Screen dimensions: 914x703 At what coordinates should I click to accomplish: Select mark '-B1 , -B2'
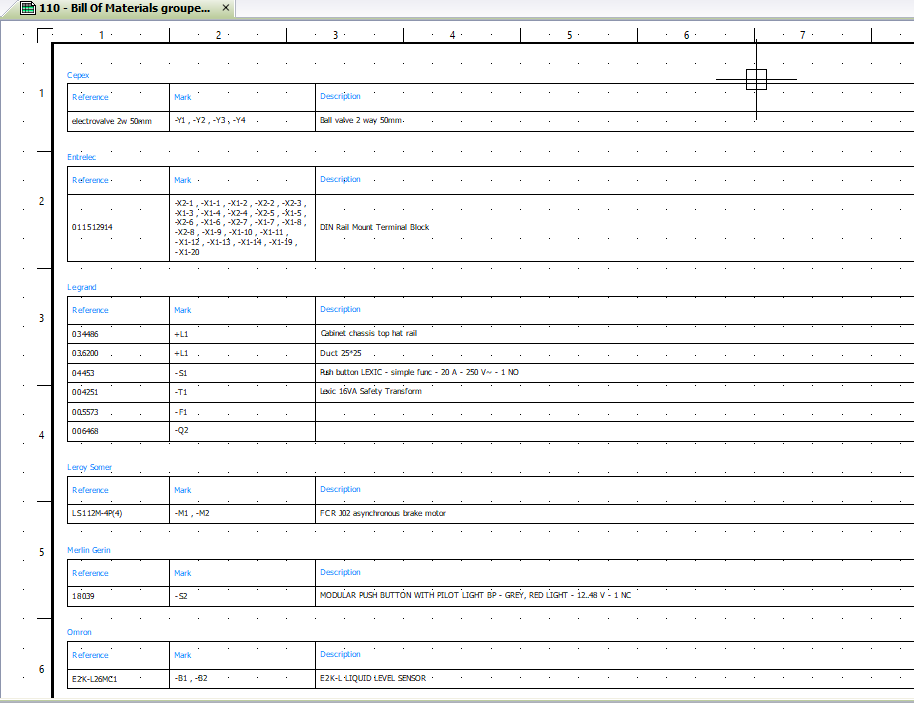(x=191, y=679)
